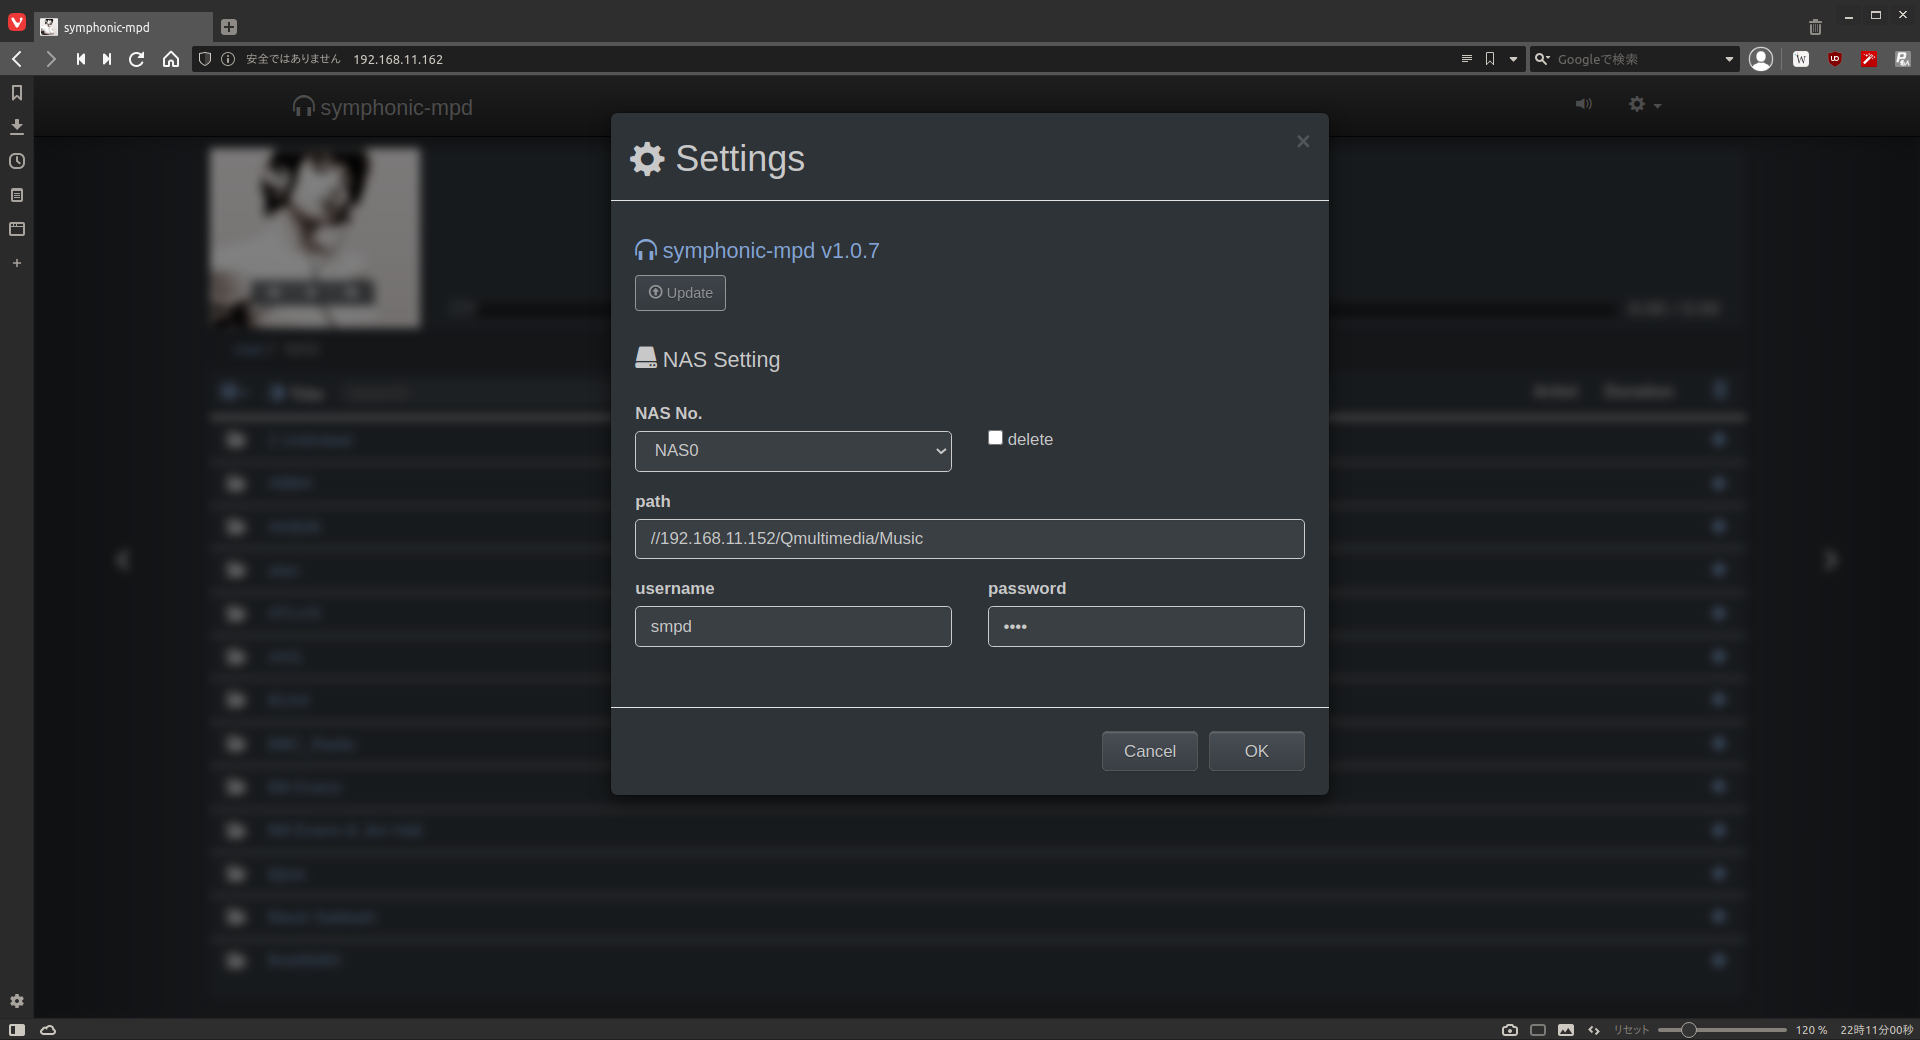
Task: Show the site info for the address
Action: click(228, 59)
